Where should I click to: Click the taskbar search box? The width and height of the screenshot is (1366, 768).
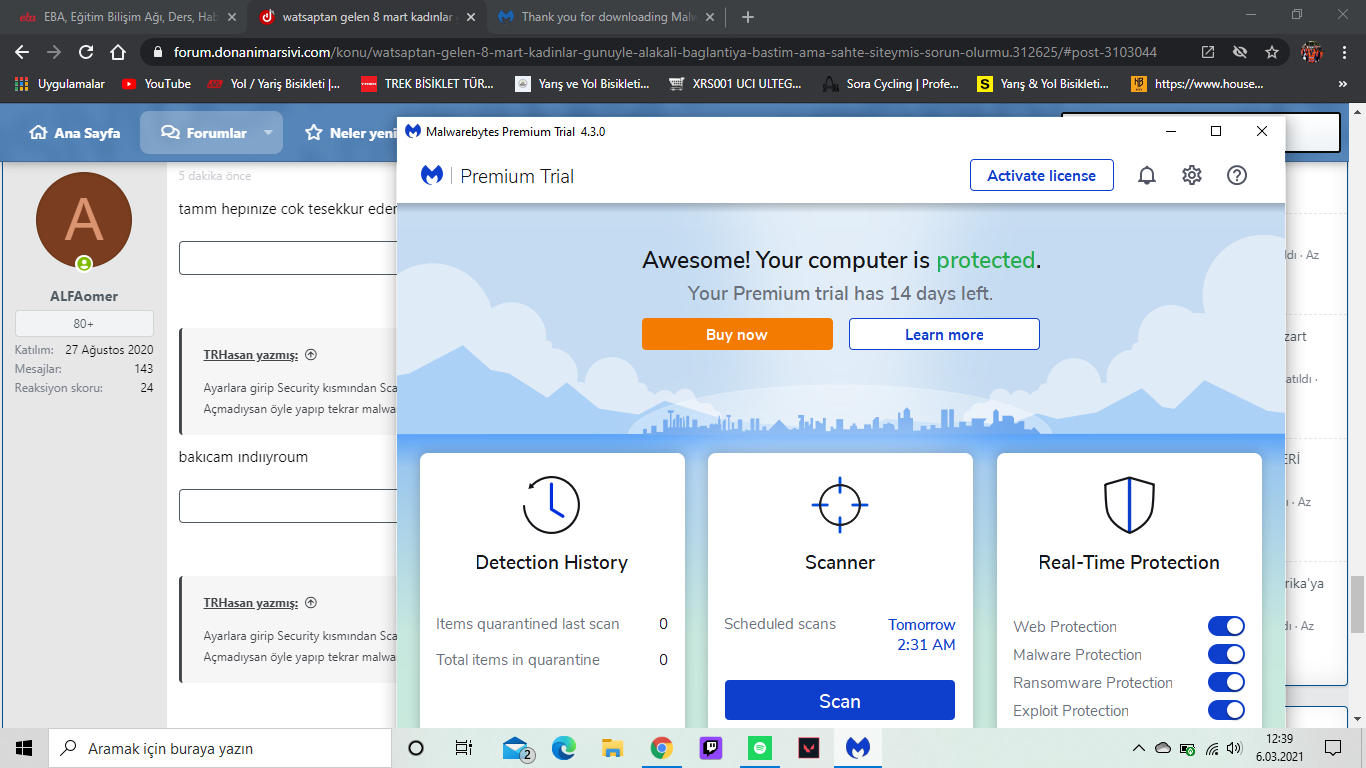220,748
